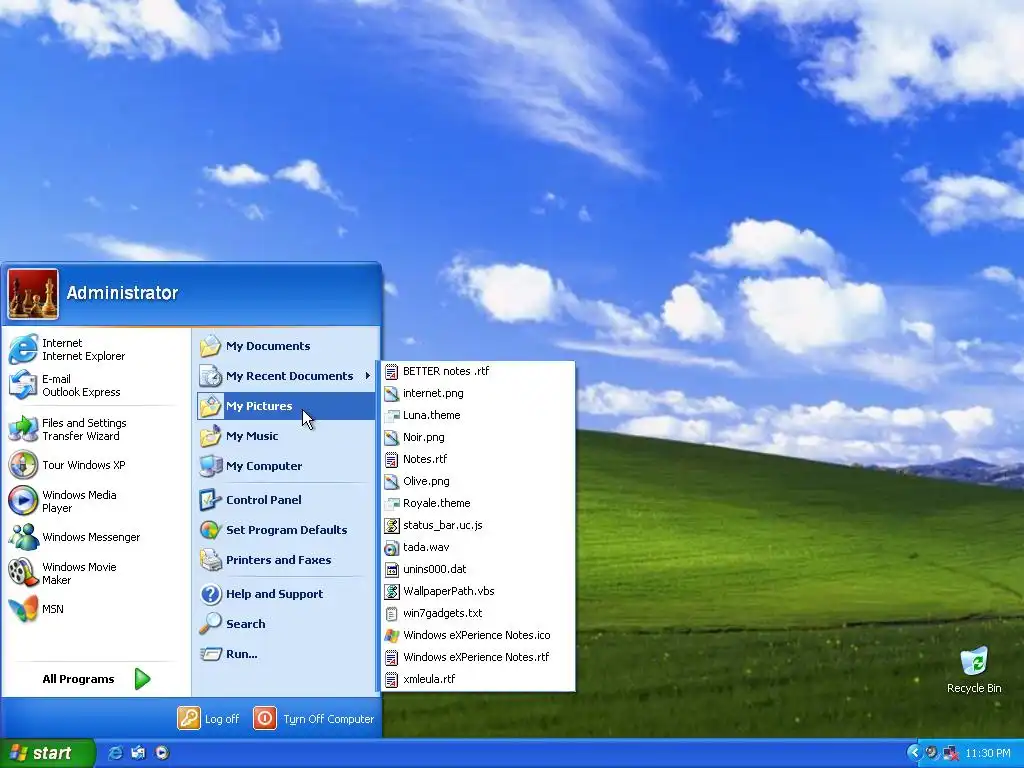Launch Internet Explorer from Quick Launch
1024x768 pixels.
pyautogui.click(x=116, y=753)
